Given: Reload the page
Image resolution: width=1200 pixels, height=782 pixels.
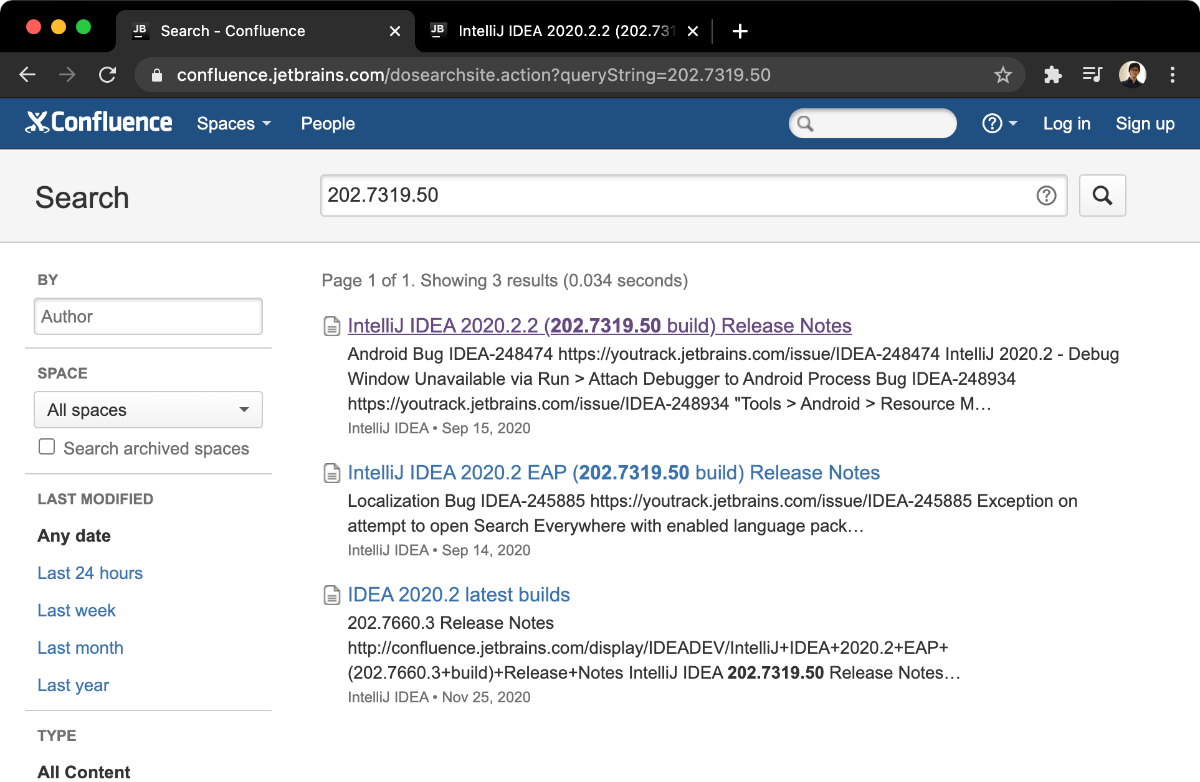Looking at the screenshot, I should point(107,75).
